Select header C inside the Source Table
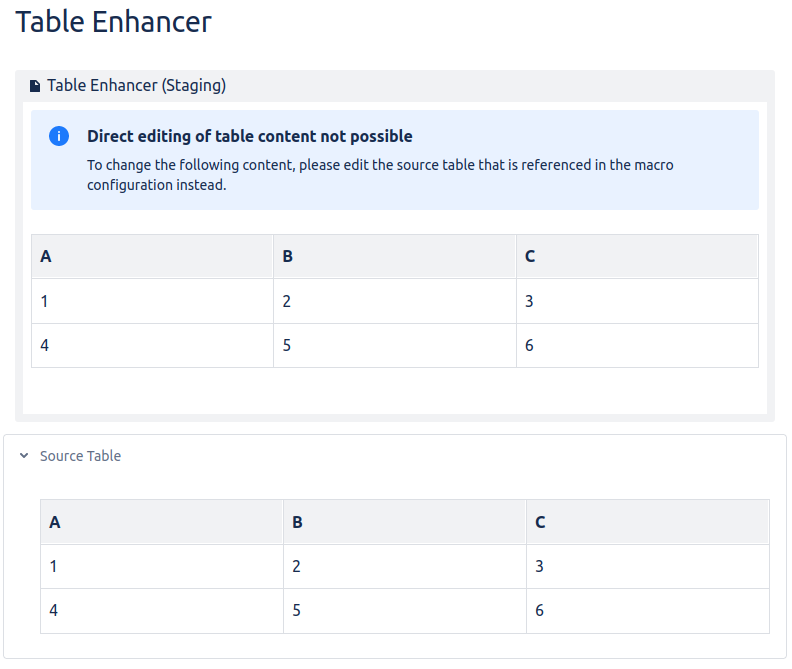The image size is (792, 669). tap(540, 522)
